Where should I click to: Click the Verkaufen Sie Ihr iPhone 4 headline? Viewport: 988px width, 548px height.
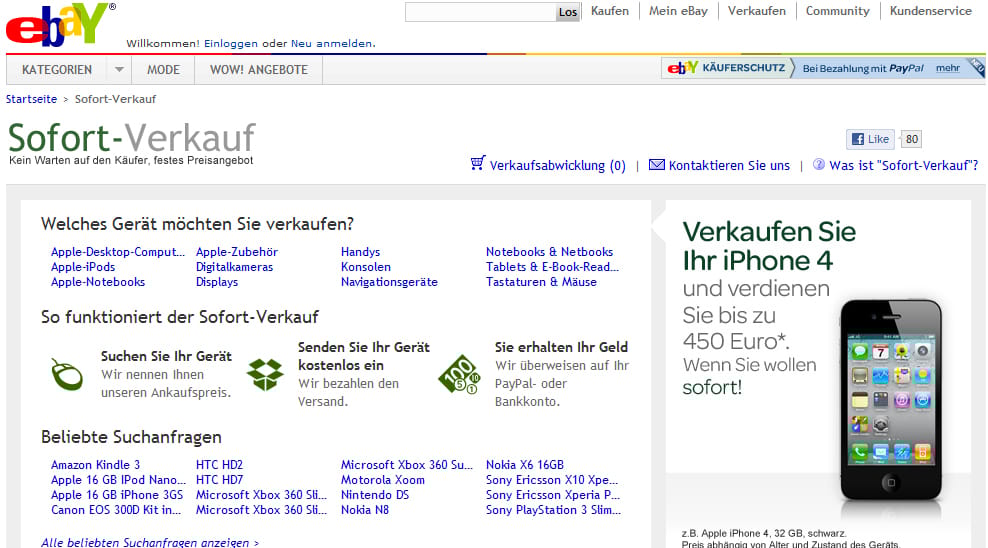[x=769, y=246]
